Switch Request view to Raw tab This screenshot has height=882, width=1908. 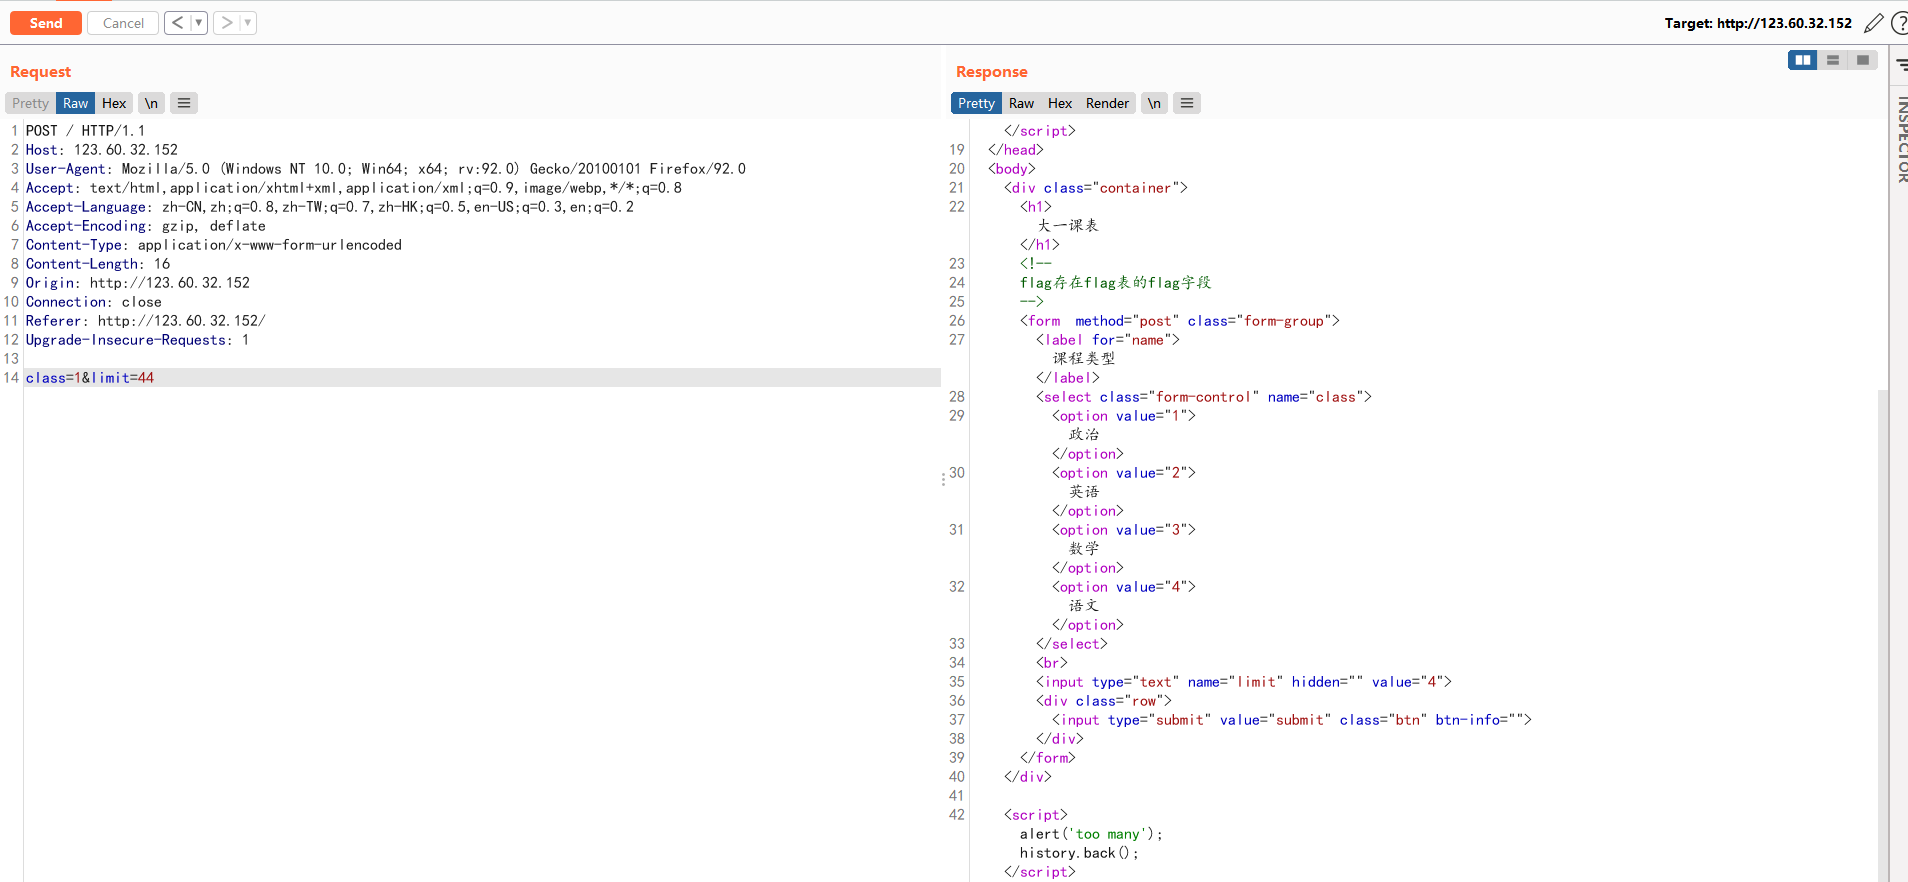[76, 103]
